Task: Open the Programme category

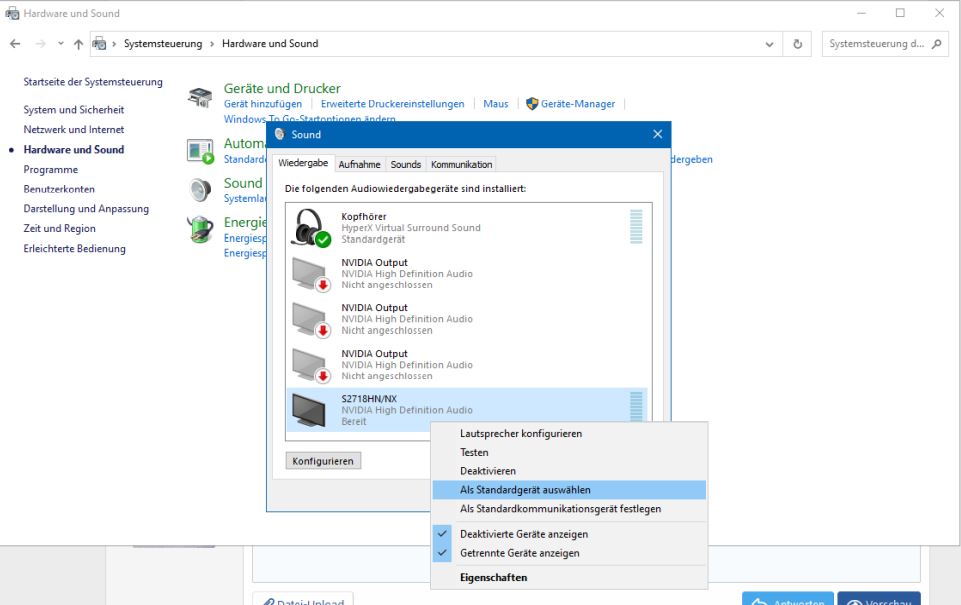Action: point(50,170)
